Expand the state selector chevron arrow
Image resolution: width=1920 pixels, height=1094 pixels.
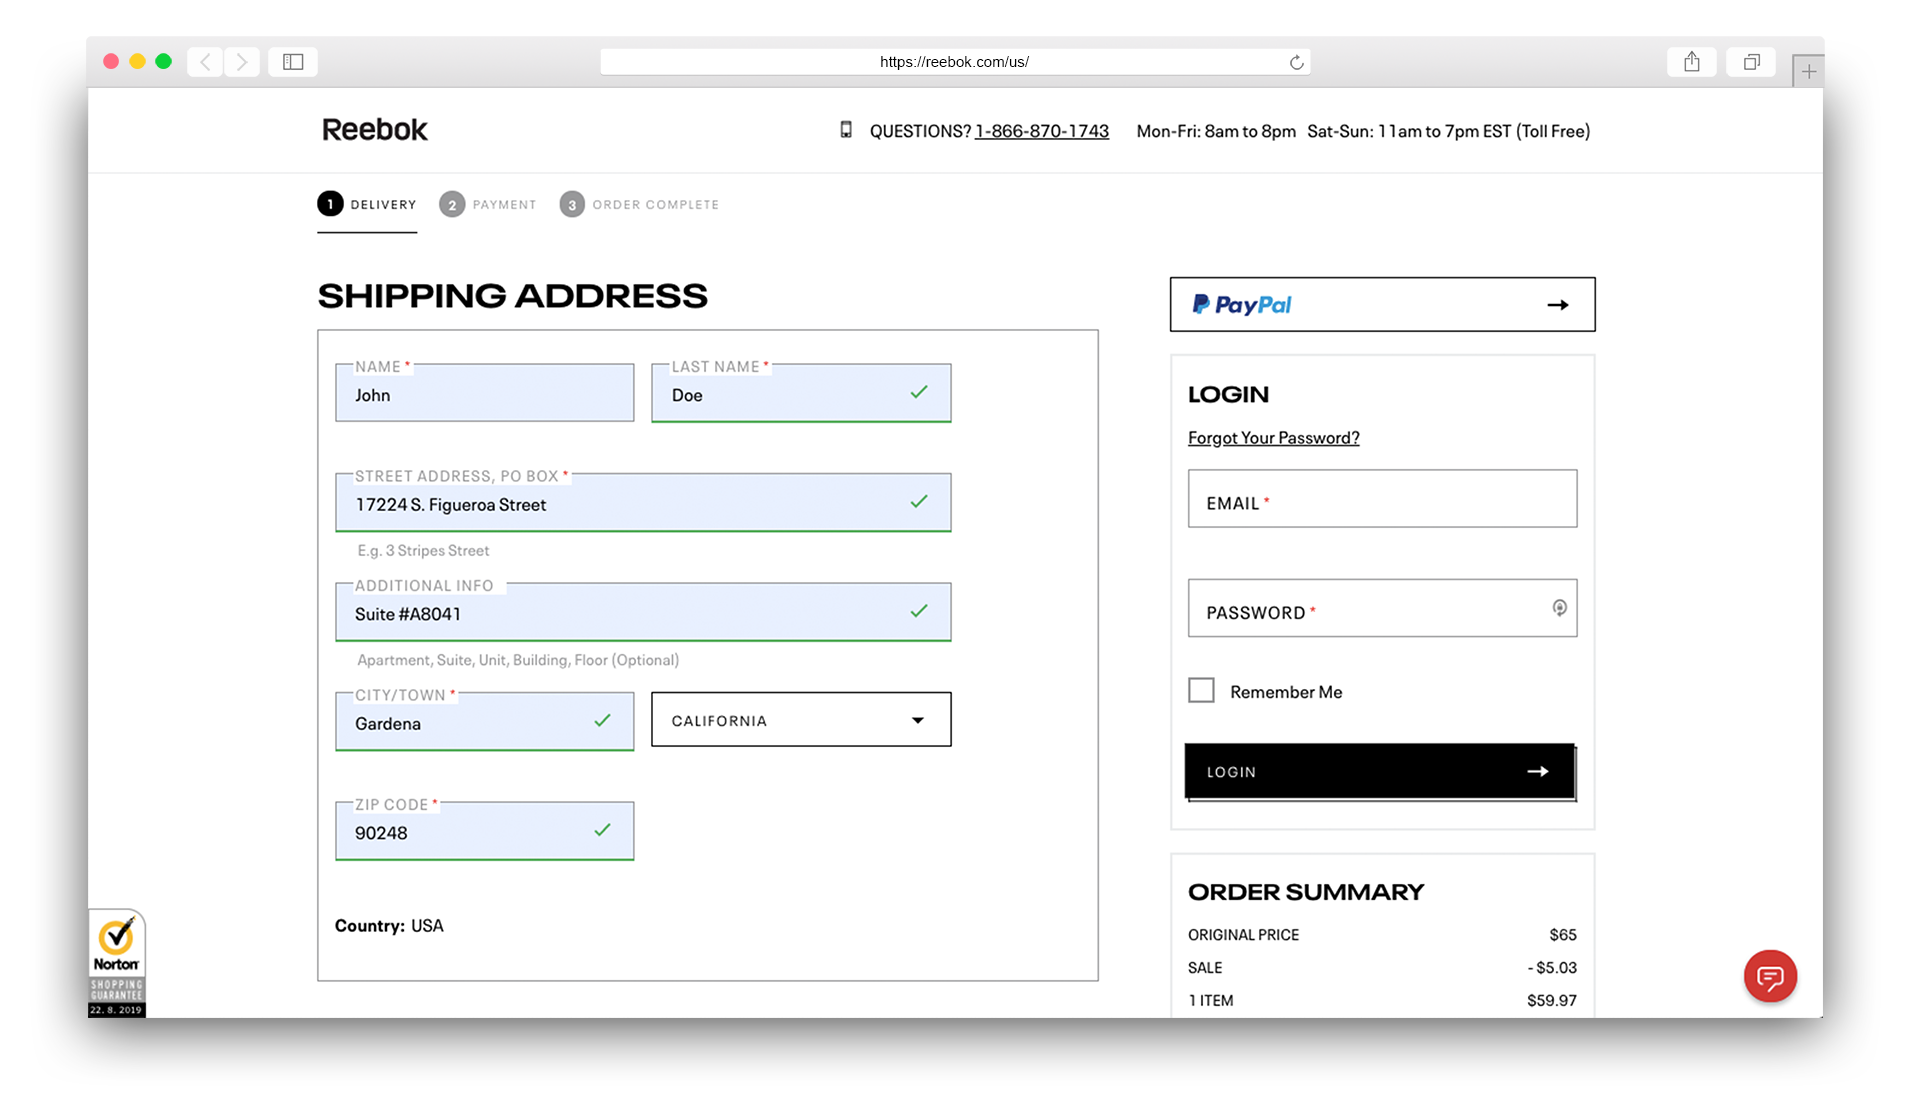point(916,719)
